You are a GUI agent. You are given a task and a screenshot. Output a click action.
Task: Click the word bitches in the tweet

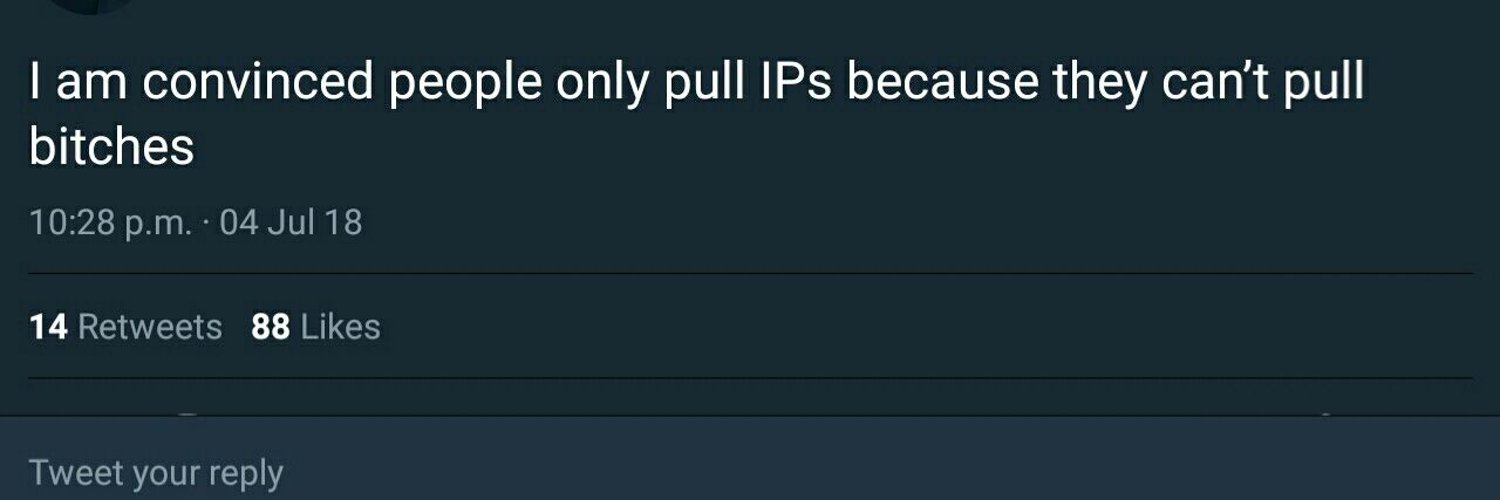(x=112, y=148)
